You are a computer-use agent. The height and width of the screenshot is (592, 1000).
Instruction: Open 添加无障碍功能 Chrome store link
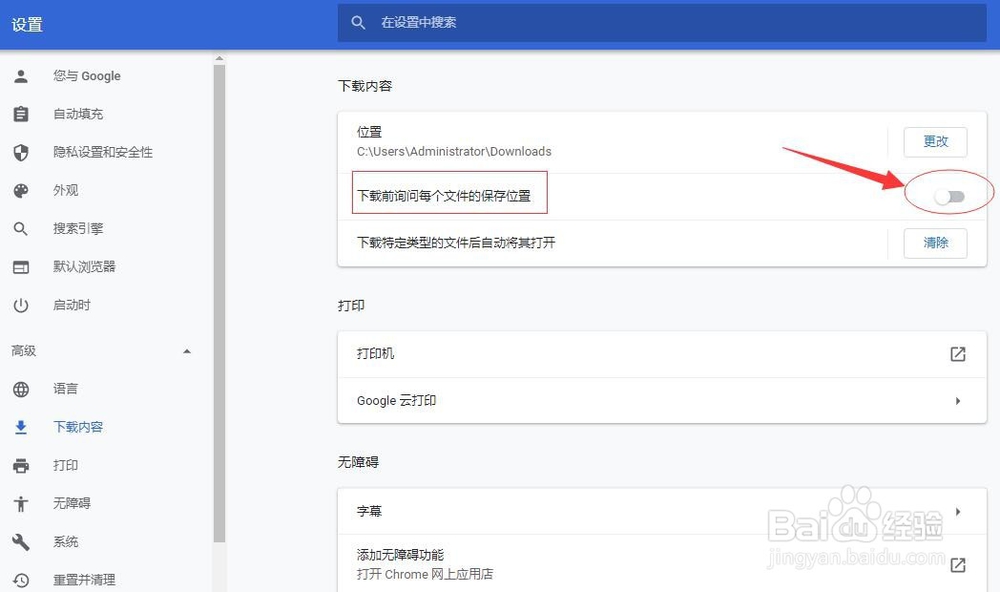click(661, 564)
